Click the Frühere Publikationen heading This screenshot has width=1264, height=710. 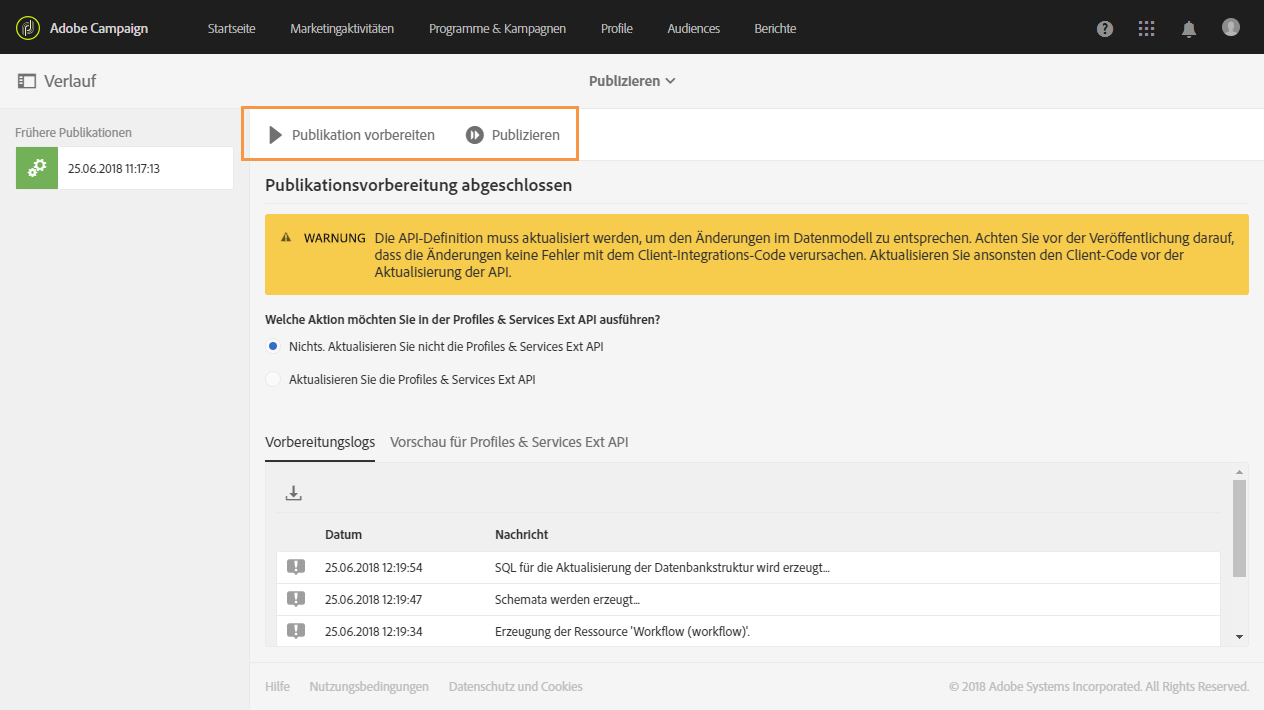tap(73, 132)
